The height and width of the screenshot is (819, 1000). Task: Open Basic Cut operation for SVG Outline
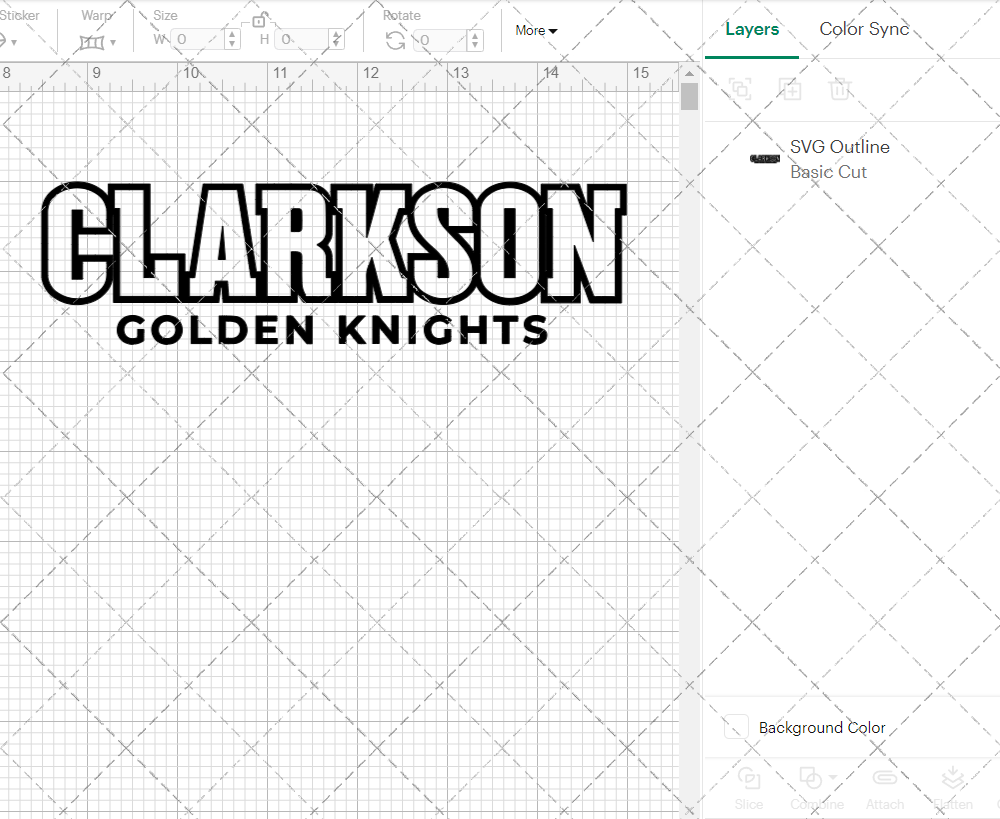pos(829,172)
